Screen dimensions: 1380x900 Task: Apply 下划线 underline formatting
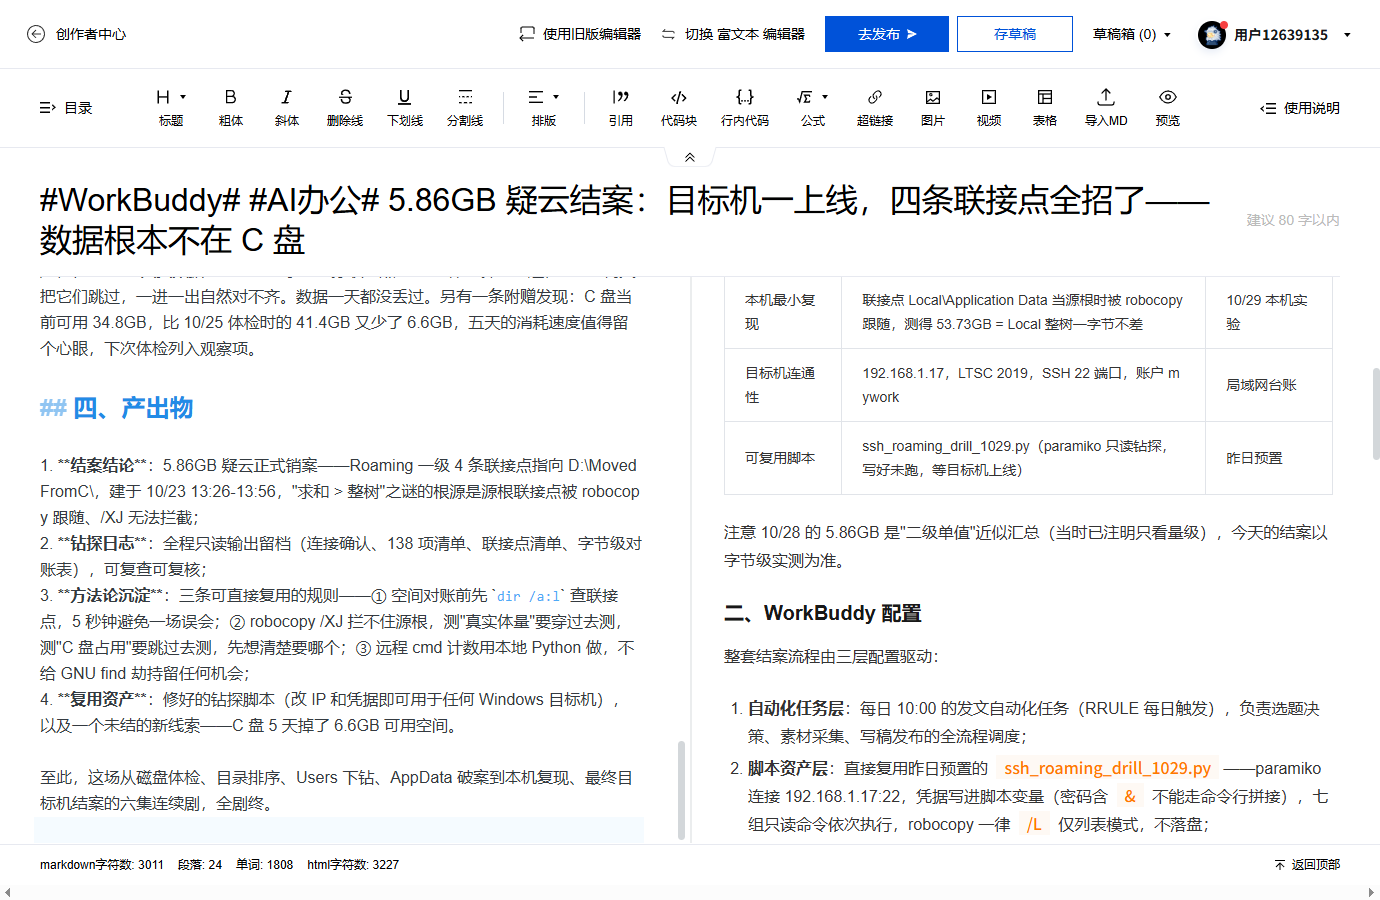405,108
